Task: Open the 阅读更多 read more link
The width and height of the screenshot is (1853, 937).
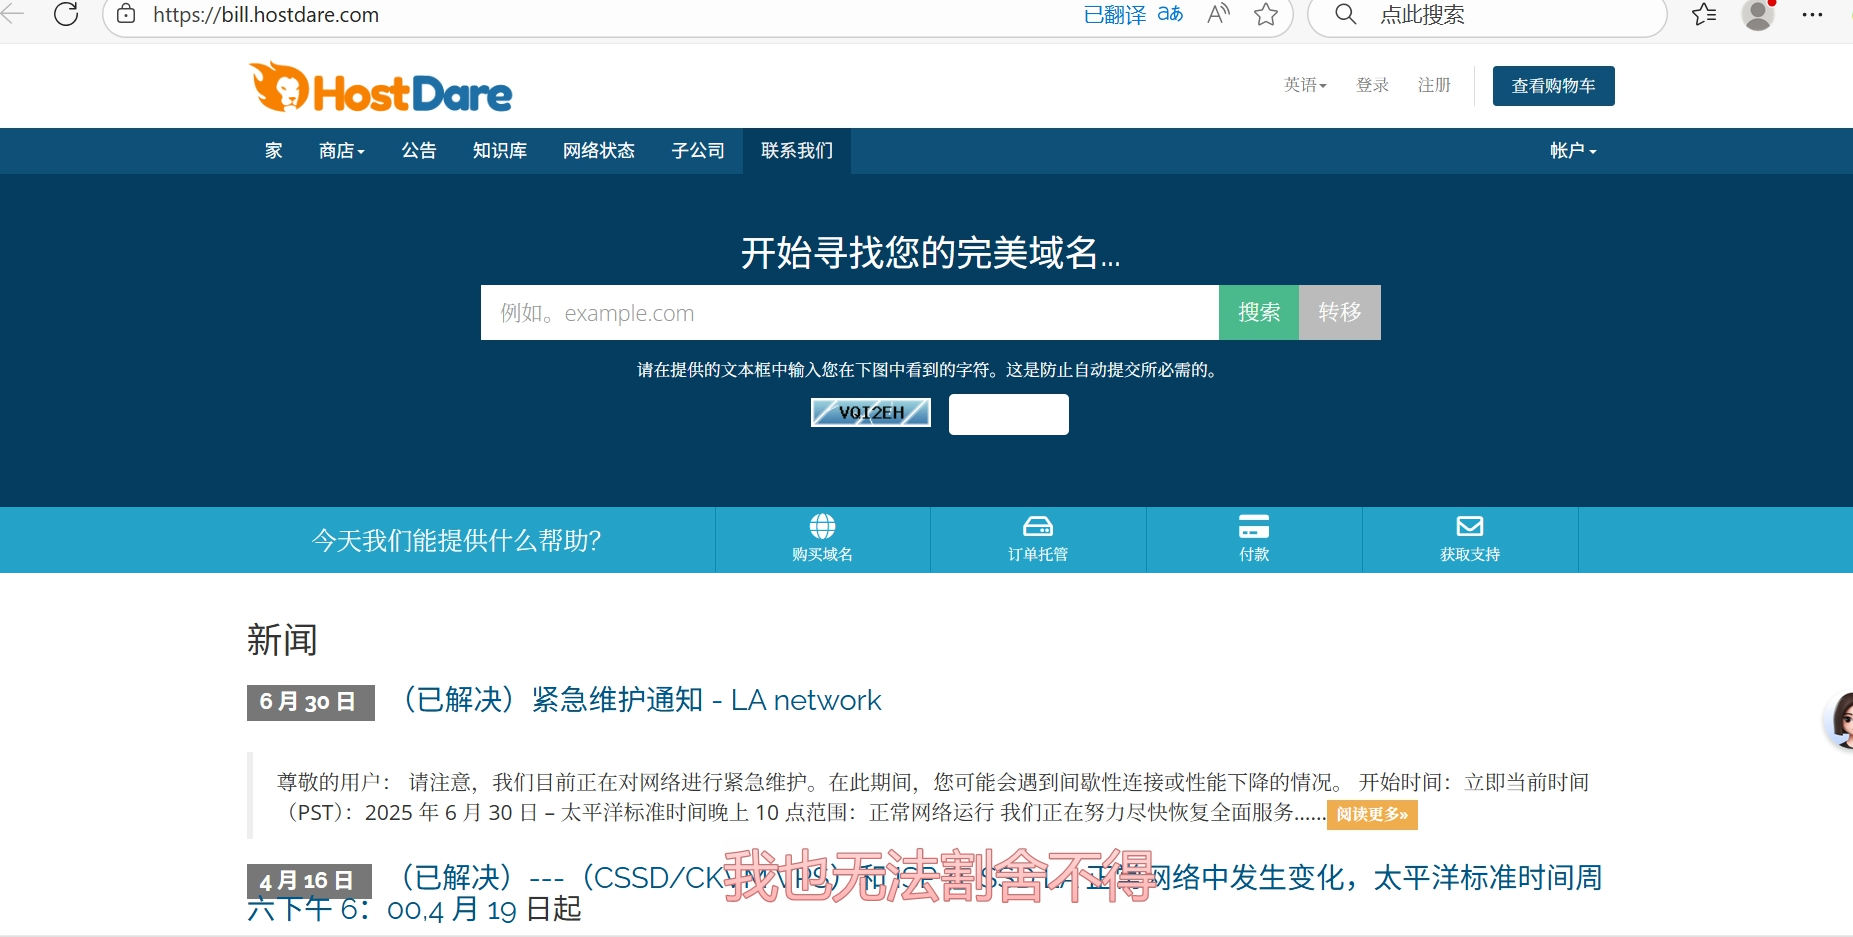Action: pyautogui.click(x=1372, y=814)
